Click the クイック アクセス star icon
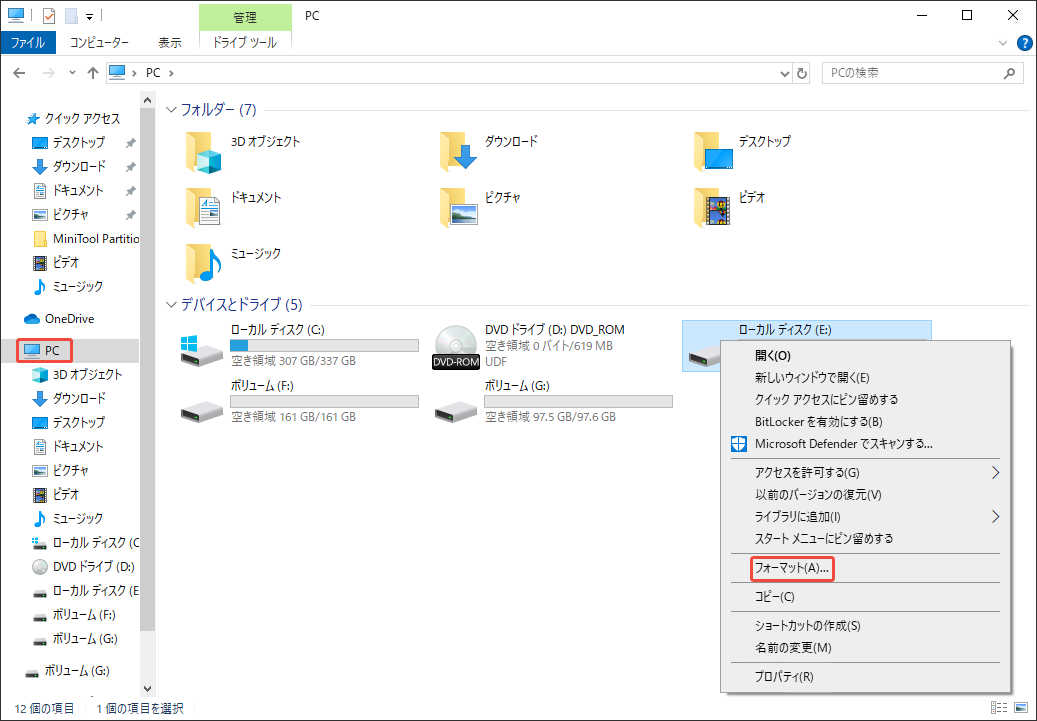The height and width of the screenshot is (721, 1037). point(32,119)
